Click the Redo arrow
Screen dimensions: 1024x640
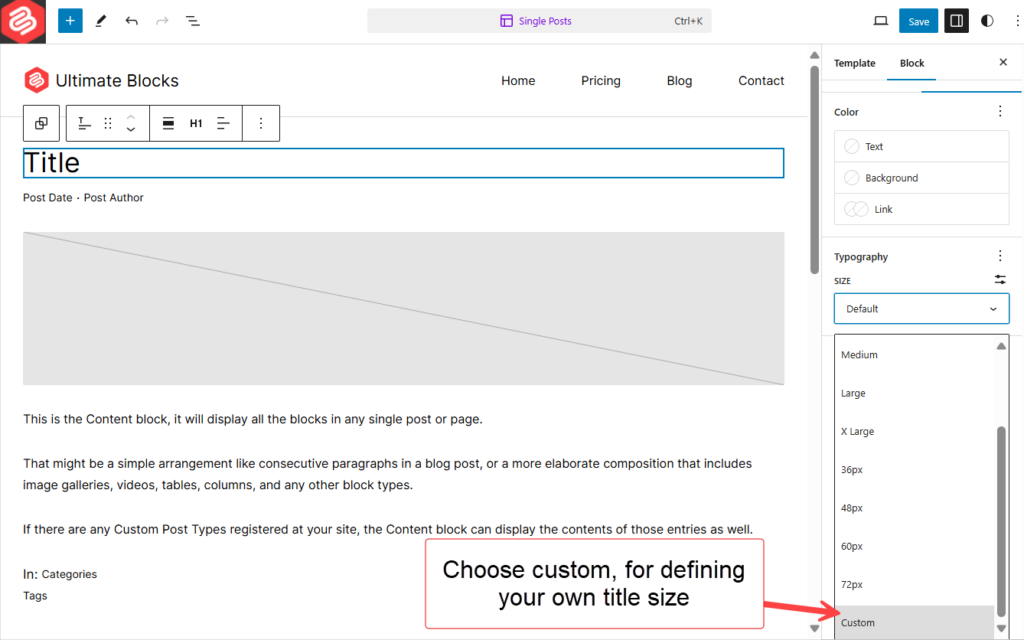(x=161, y=20)
